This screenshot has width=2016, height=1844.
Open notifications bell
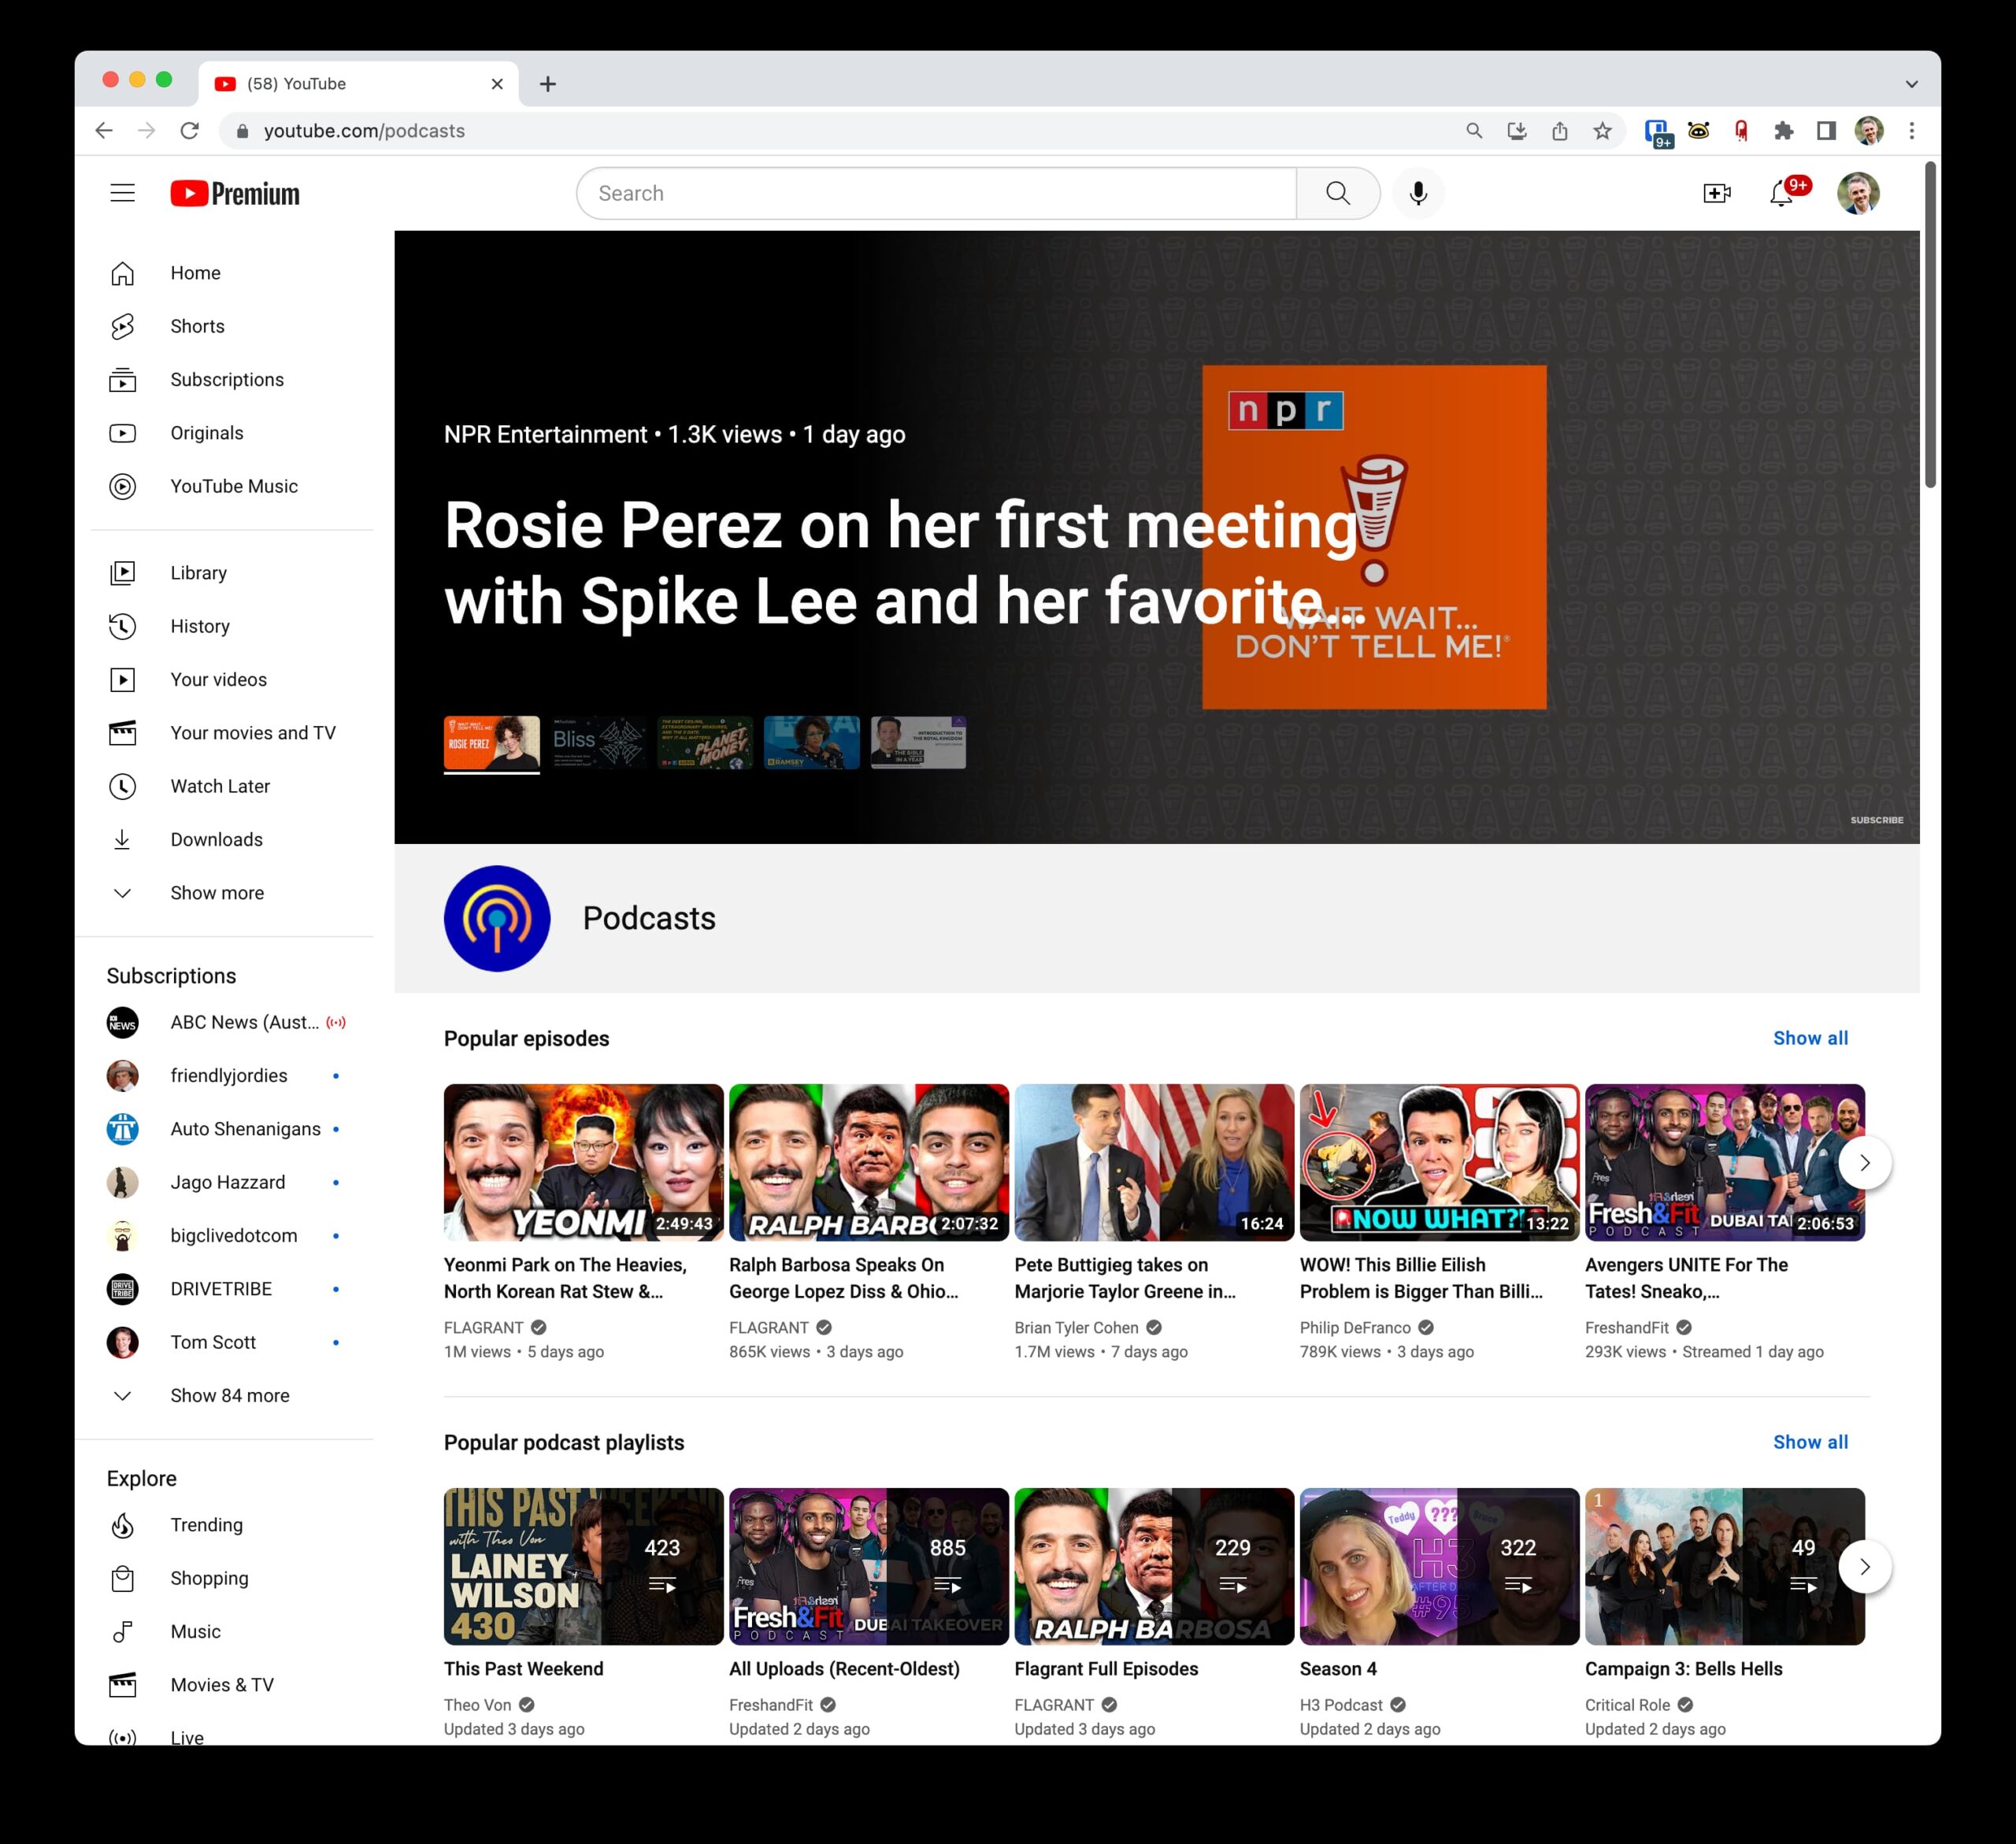coord(1782,193)
